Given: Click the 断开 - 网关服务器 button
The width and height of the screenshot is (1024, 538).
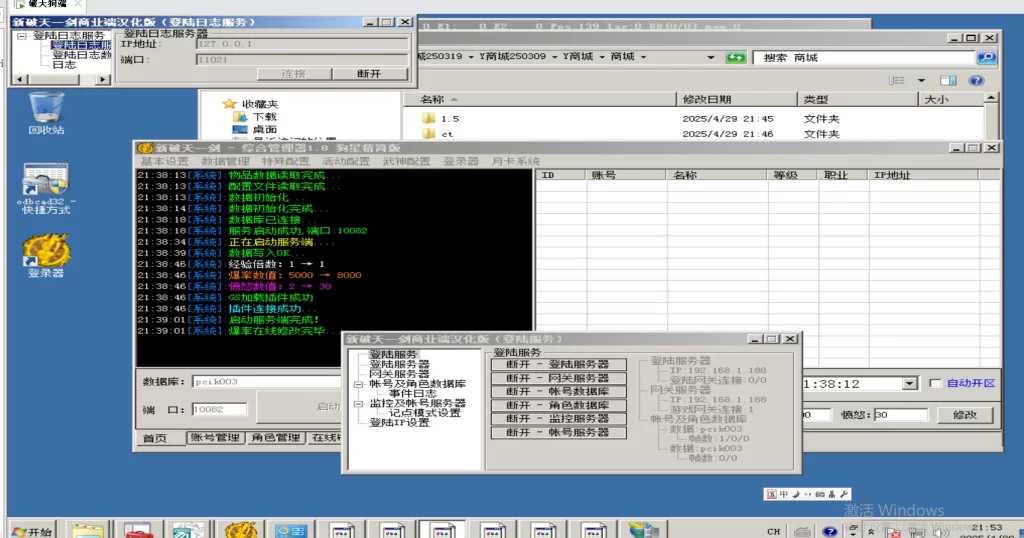Looking at the screenshot, I should tap(558, 378).
